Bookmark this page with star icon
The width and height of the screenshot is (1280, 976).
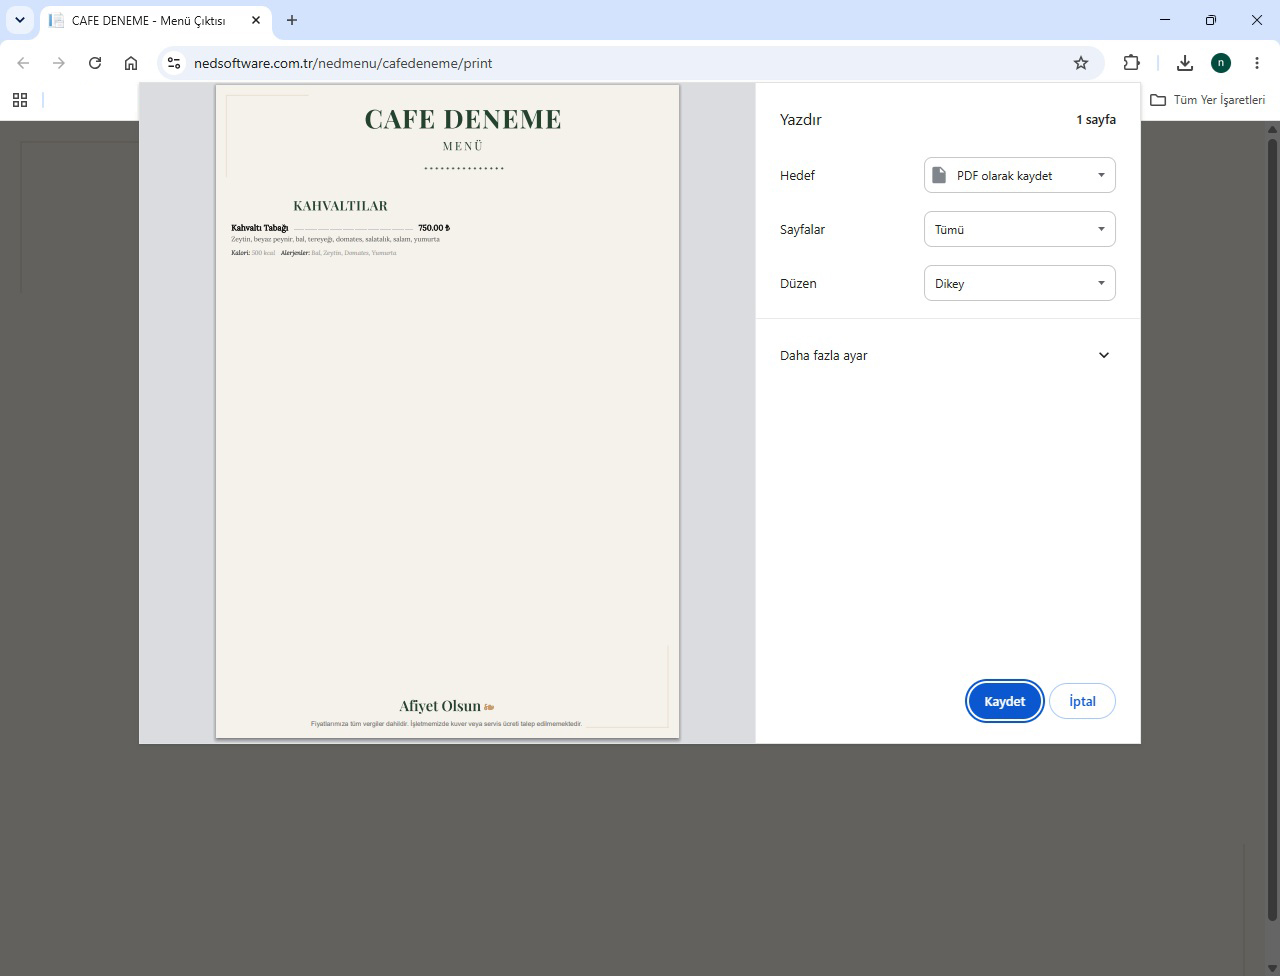(x=1081, y=63)
